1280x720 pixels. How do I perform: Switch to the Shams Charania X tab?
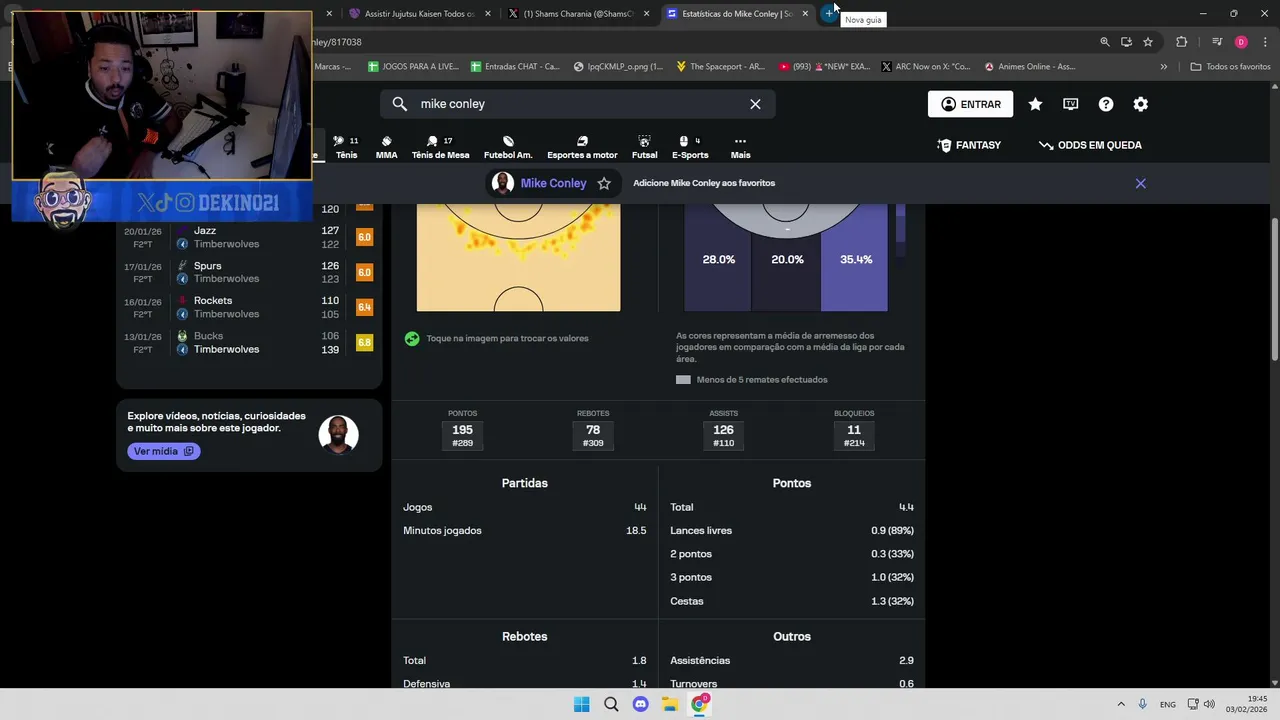(578, 14)
